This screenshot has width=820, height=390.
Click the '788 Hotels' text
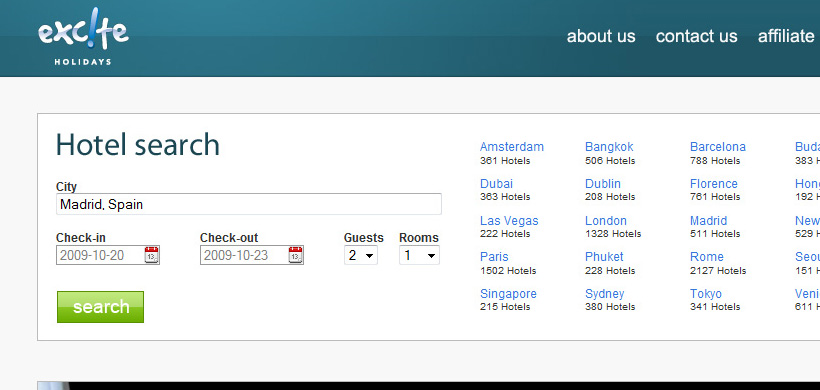(x=715, y=161)
